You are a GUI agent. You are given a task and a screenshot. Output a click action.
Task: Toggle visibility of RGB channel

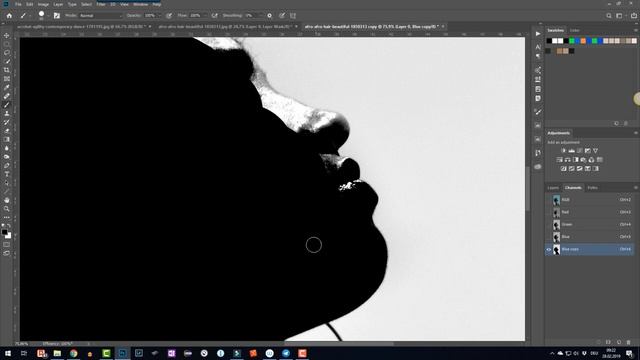549,200
